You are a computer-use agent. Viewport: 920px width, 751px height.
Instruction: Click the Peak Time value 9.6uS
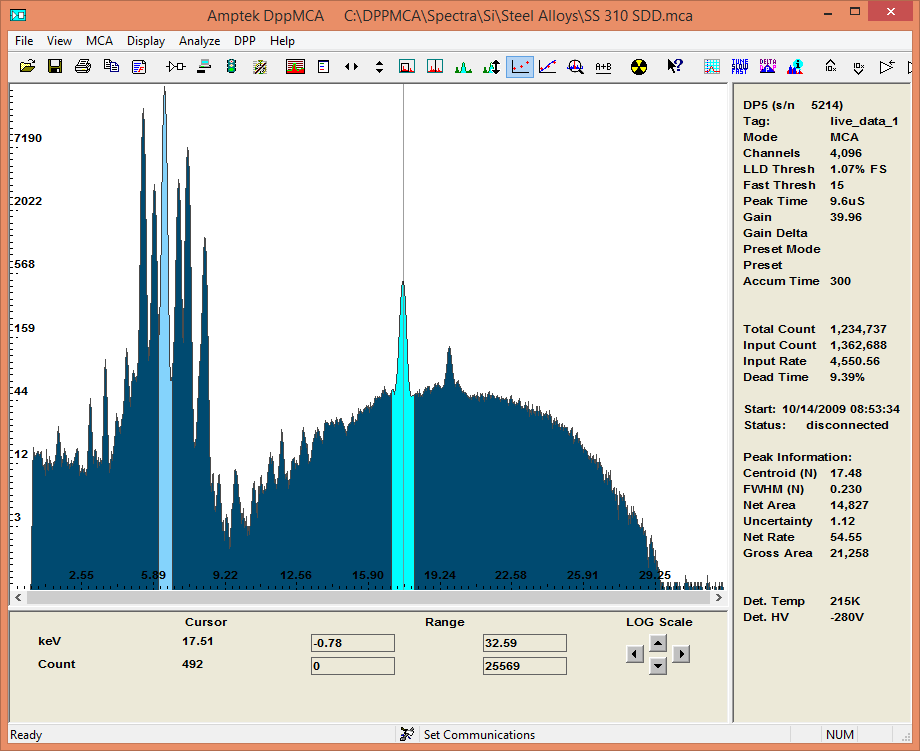tap(847, 201)
